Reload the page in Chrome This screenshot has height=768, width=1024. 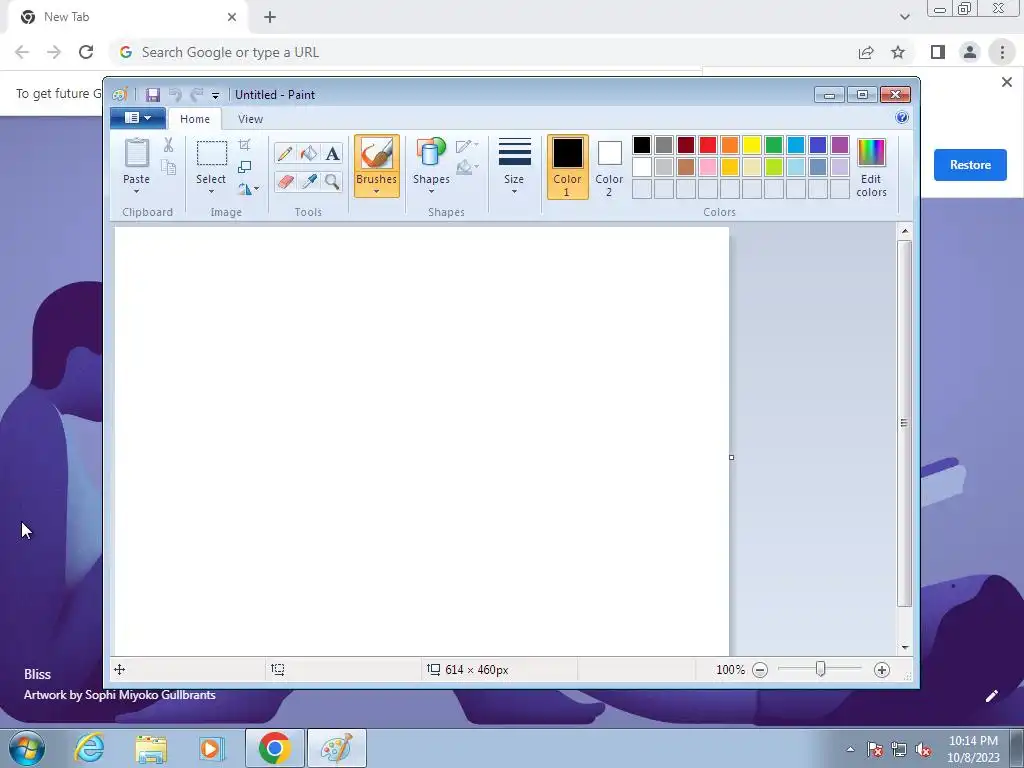pyautogui.click(x=86, y=52)
